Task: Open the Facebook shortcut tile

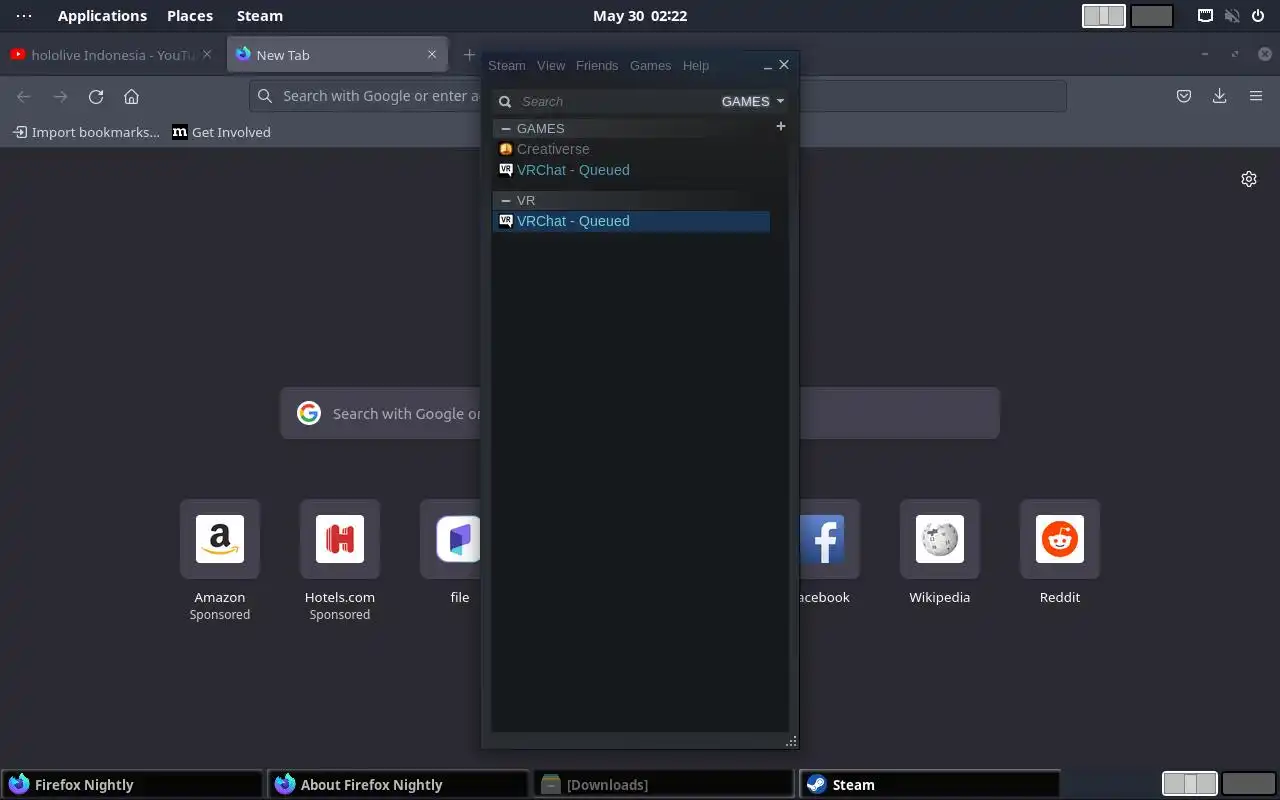Action: coord(829,539)
